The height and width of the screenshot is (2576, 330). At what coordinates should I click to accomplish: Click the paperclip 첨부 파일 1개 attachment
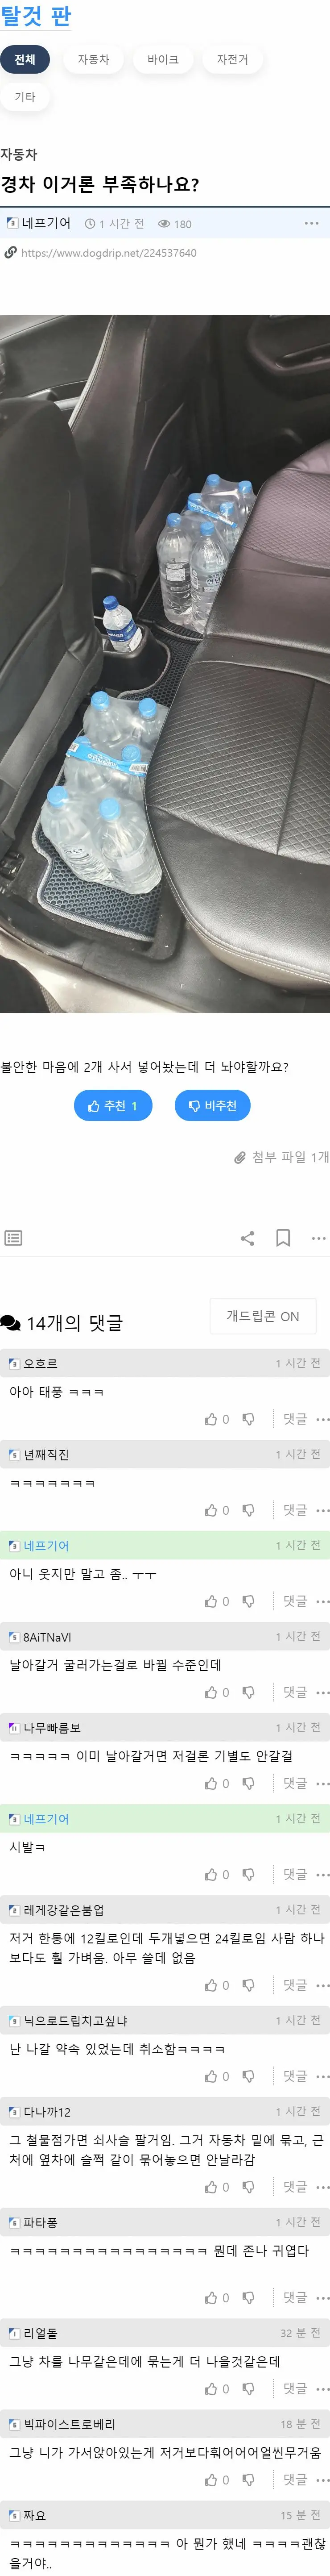click(281, 1157)
